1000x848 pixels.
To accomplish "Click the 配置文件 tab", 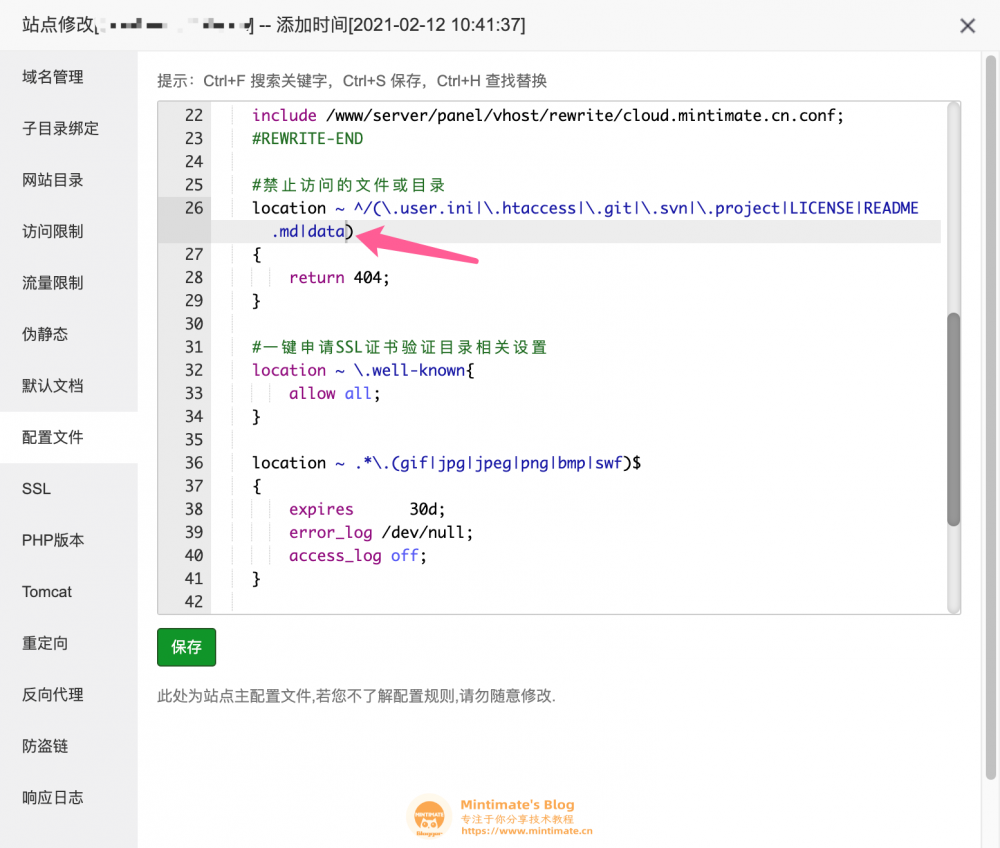I will click(53, 437).
